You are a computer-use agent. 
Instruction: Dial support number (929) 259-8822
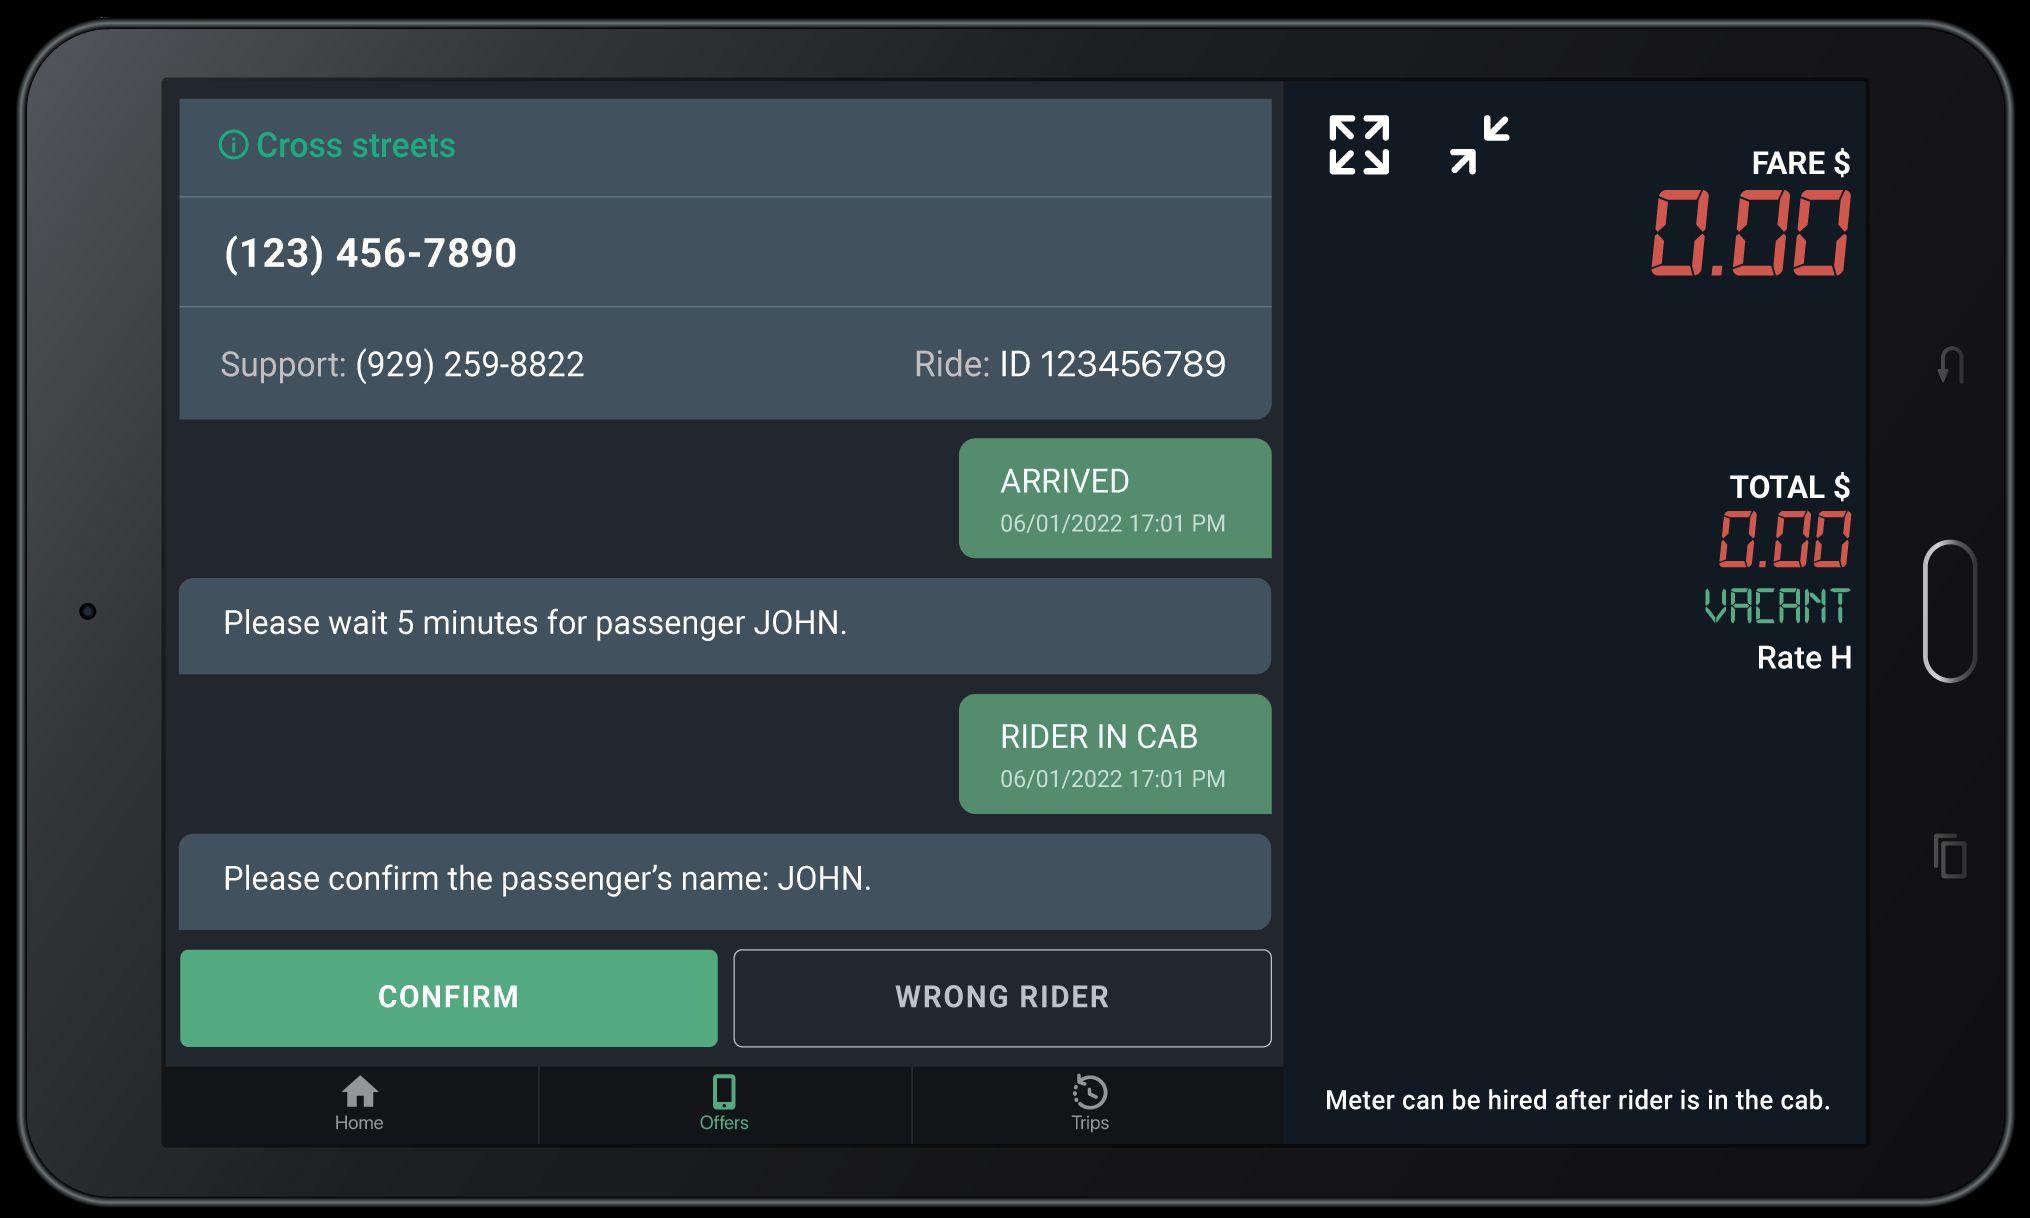[469, 364]
